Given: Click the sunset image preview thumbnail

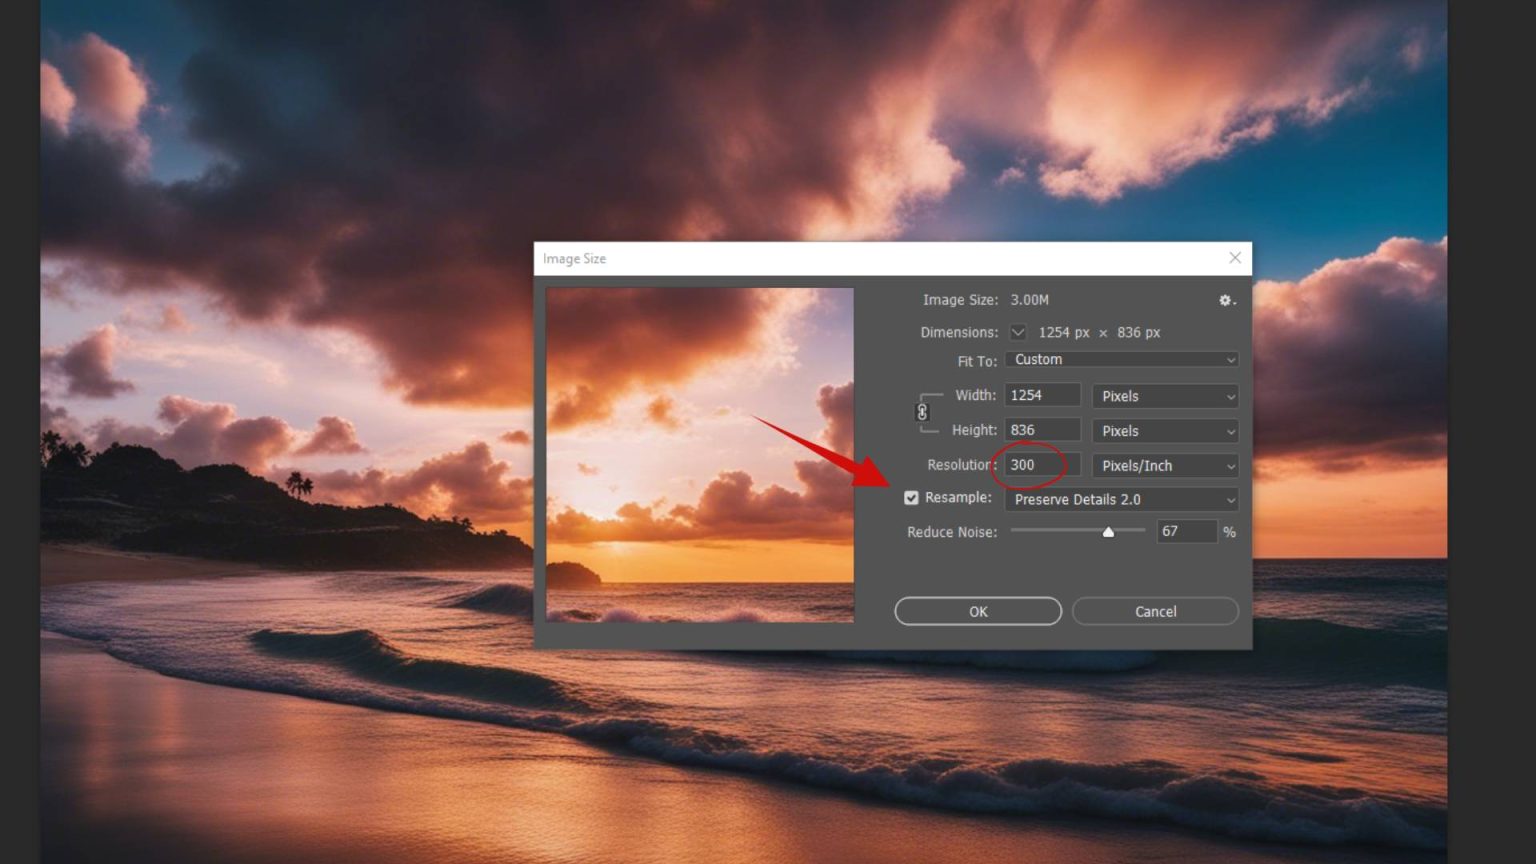Looking at the screenshot, I should click(x=700, y=453).
